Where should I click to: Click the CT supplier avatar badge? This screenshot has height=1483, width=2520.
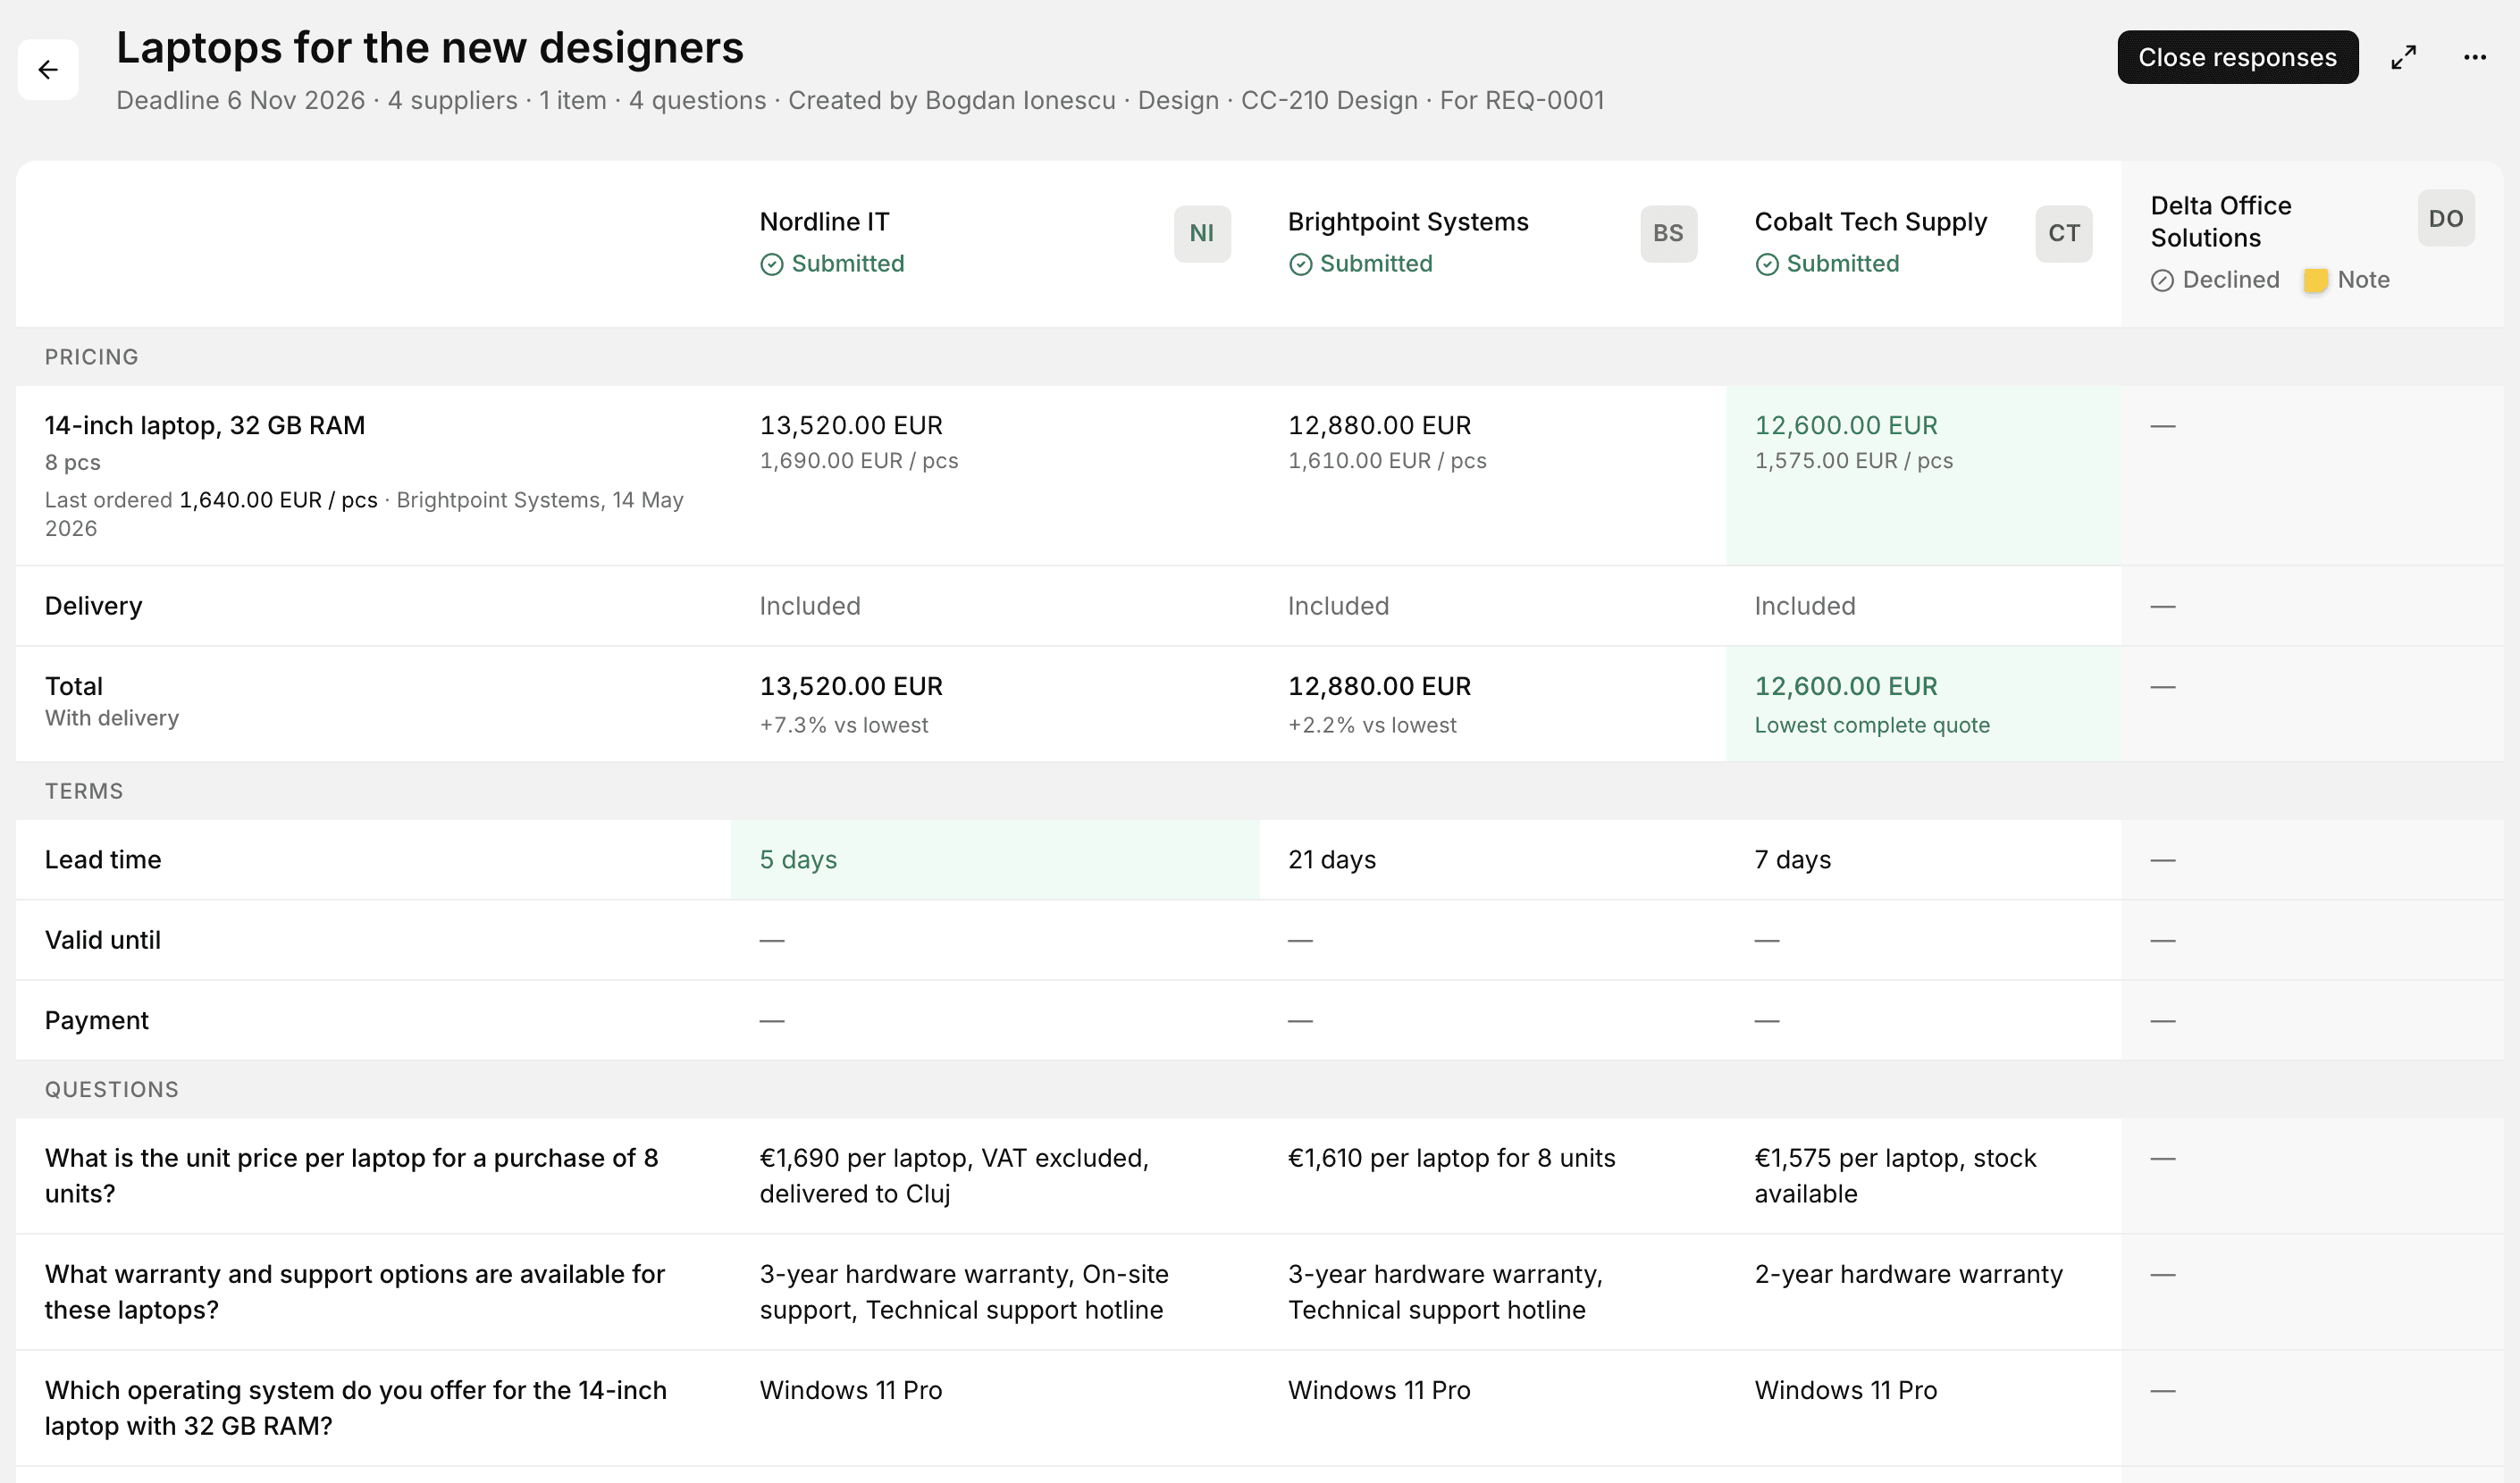coord(2063,234)
